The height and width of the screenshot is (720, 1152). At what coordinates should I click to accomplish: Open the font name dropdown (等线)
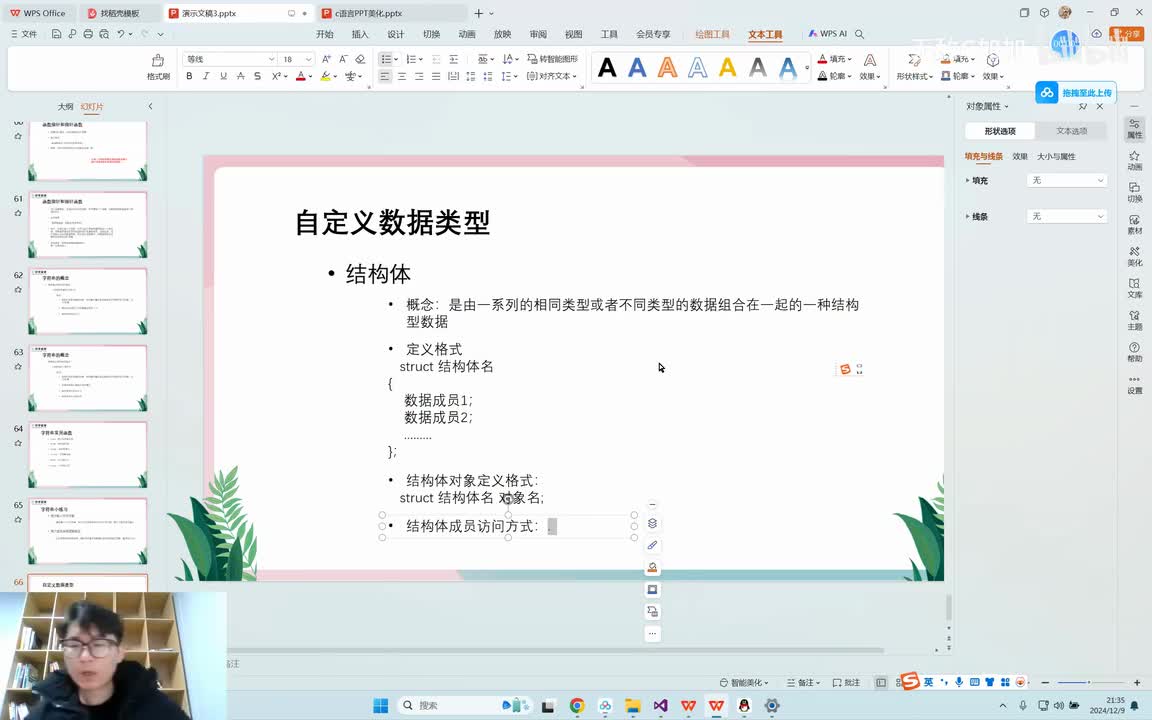271,59
